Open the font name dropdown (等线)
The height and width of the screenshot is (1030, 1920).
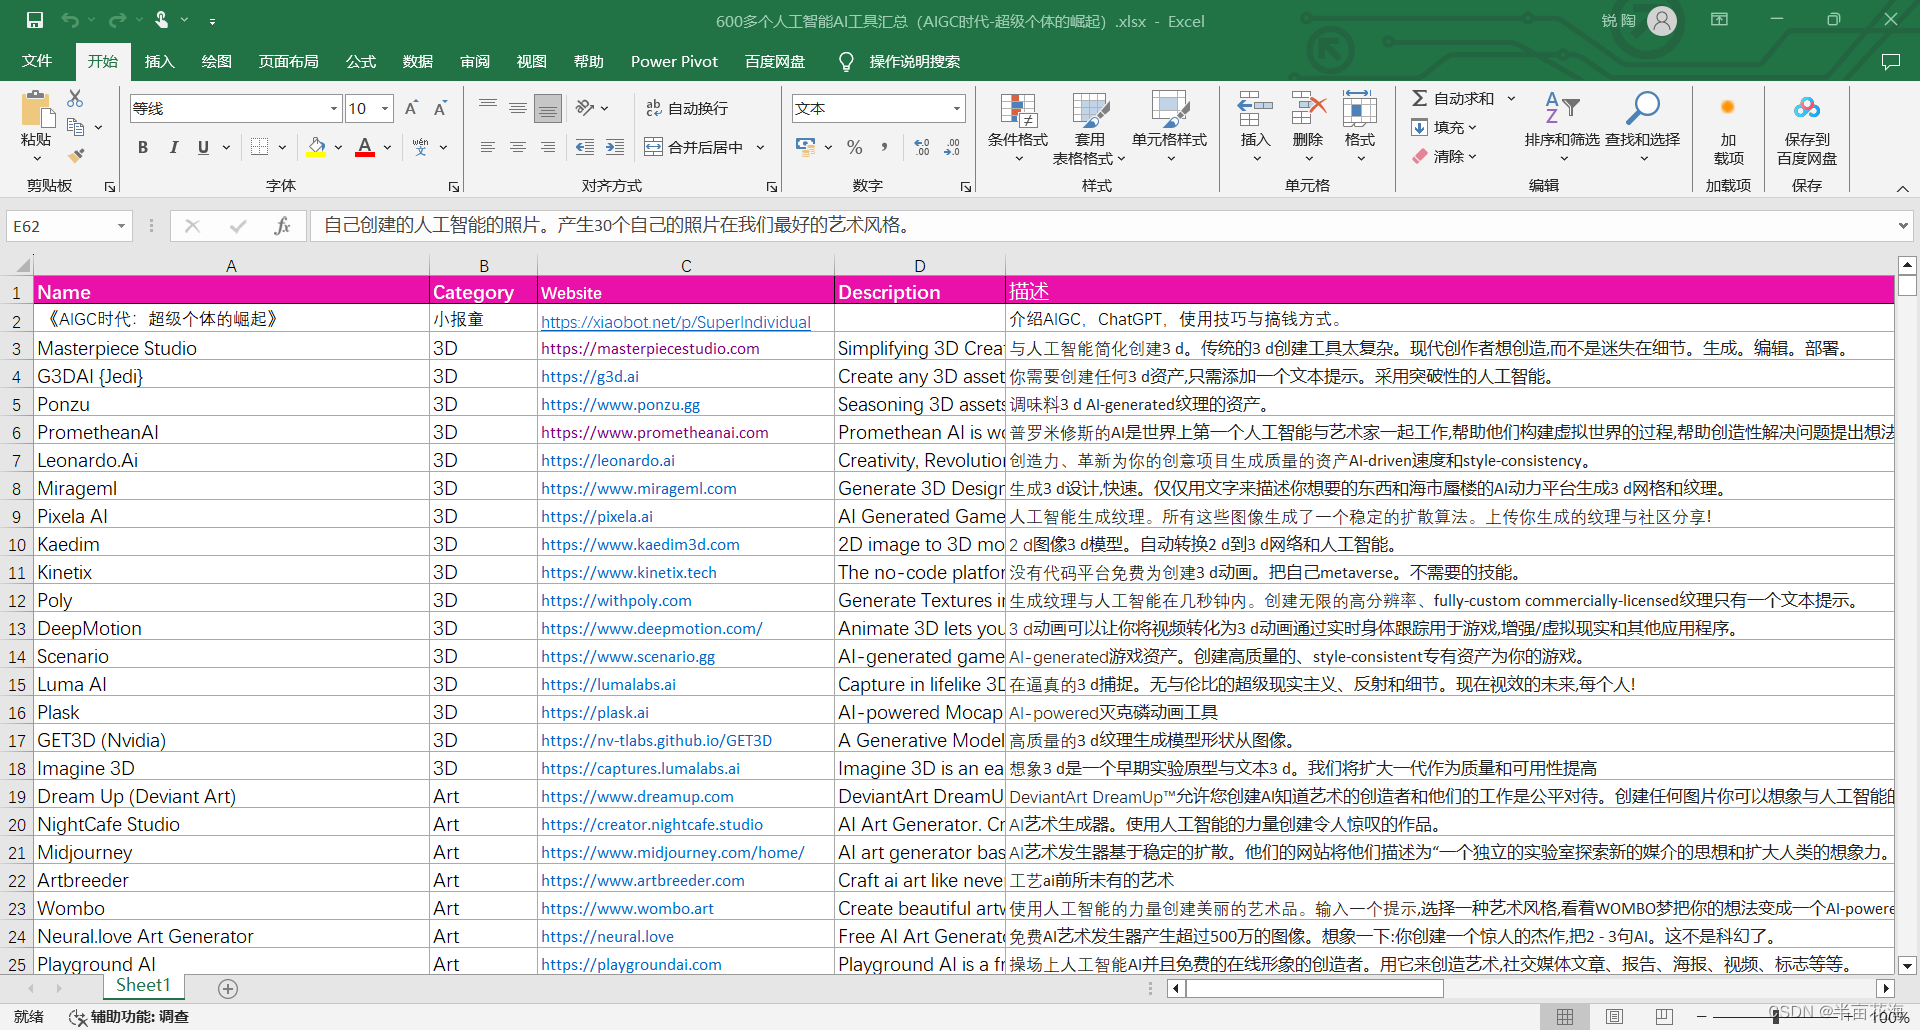coord(334,108)
